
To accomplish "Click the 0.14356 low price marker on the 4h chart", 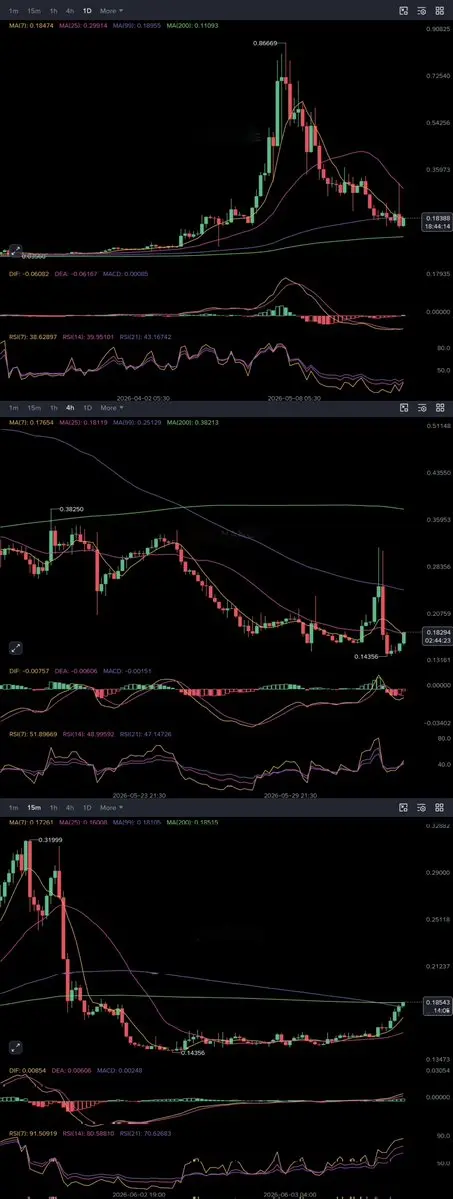I will coord(367,657).
